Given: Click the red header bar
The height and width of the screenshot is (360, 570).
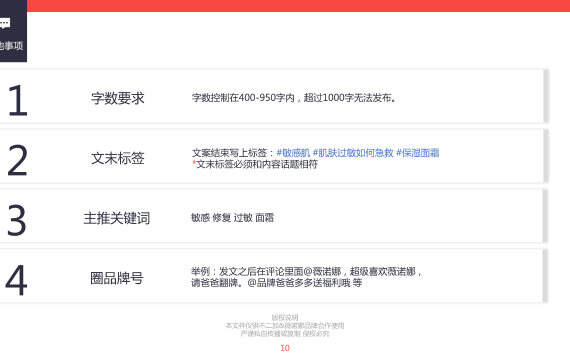Looking at the screenshot, I should [x=298, y=6].
